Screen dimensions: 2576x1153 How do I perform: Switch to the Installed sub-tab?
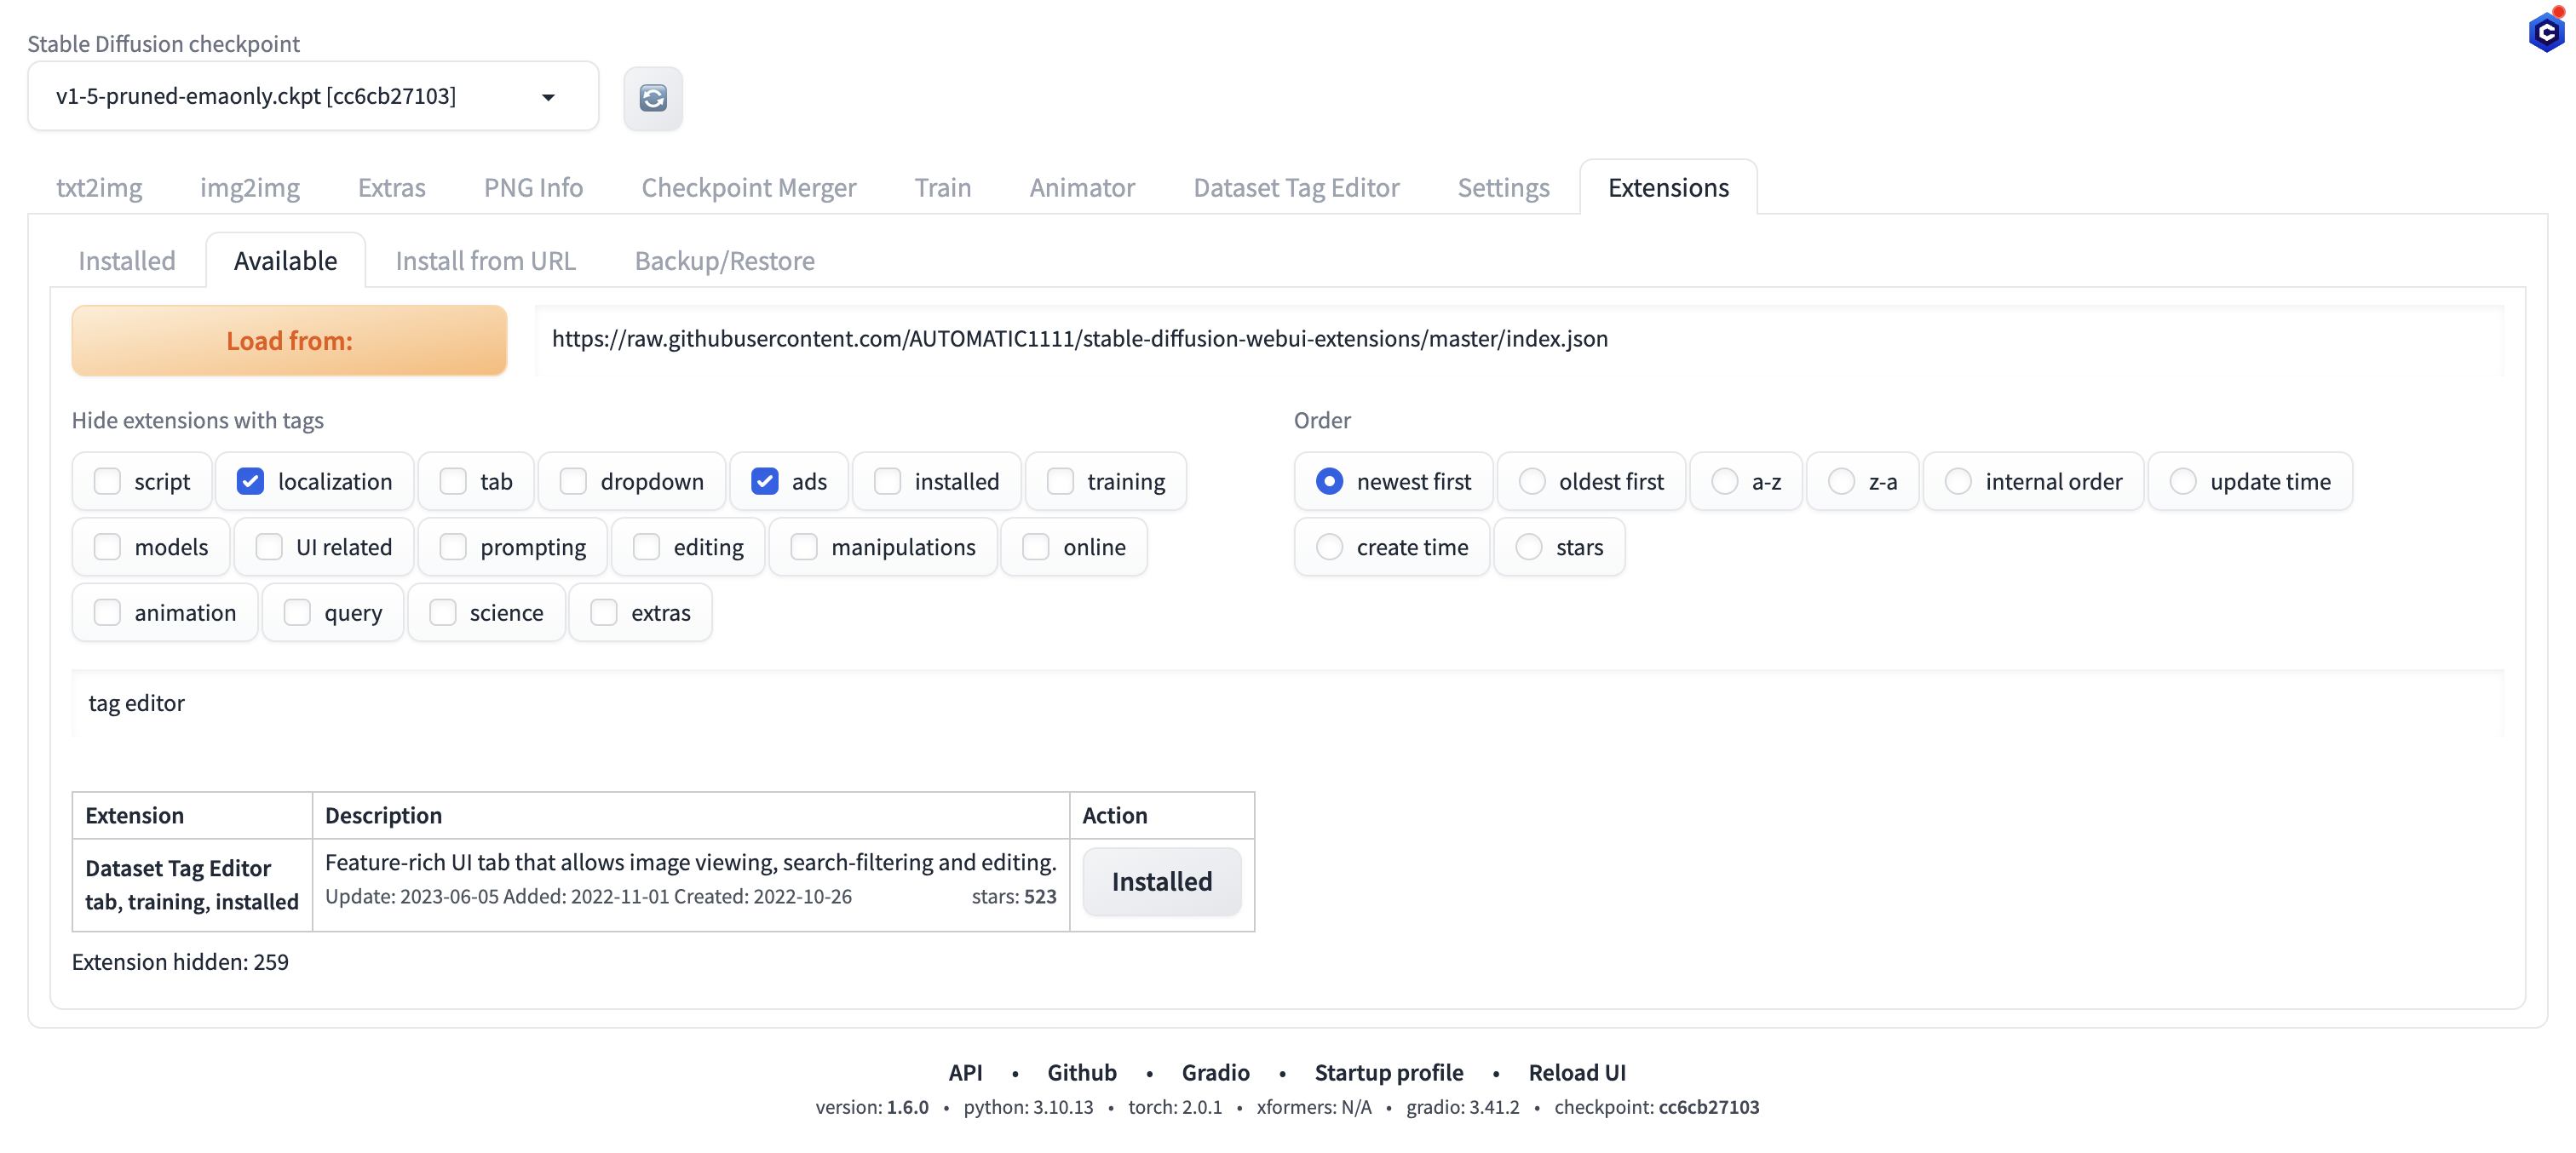coord(127,261)
